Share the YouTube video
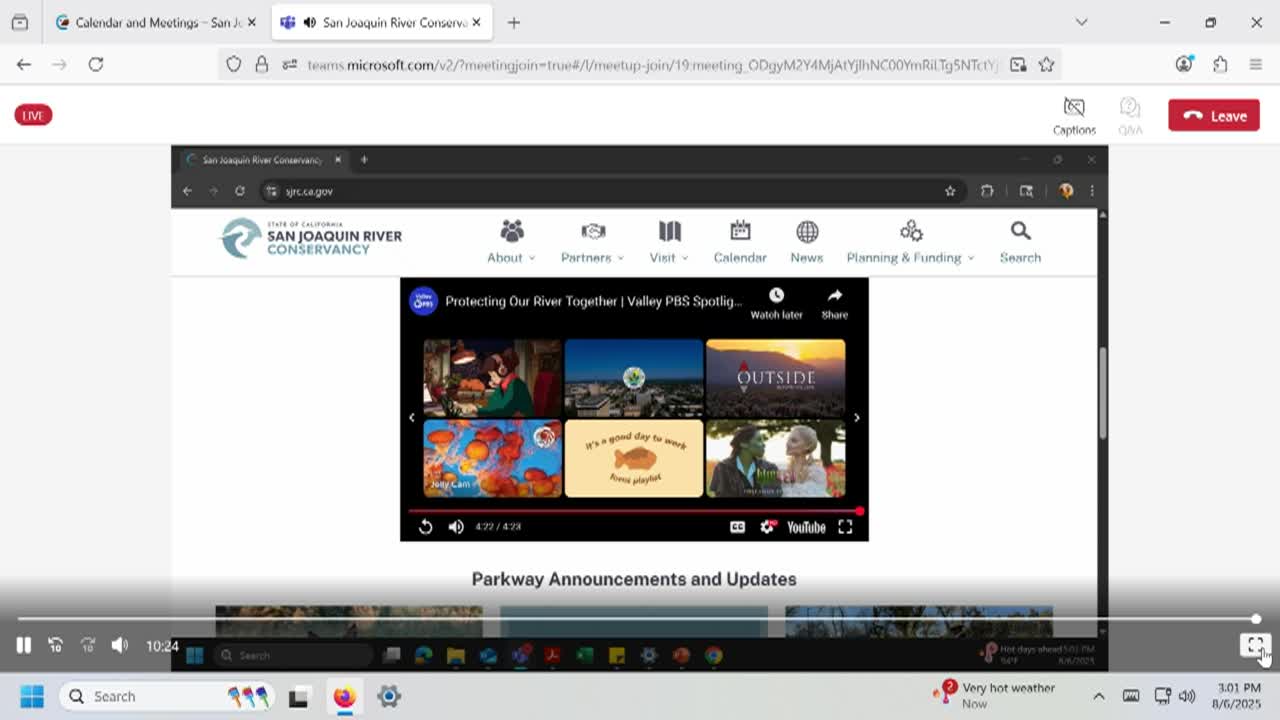This screenshot has width=1280, height=720. pyautogui.click(x=835, y=303)
